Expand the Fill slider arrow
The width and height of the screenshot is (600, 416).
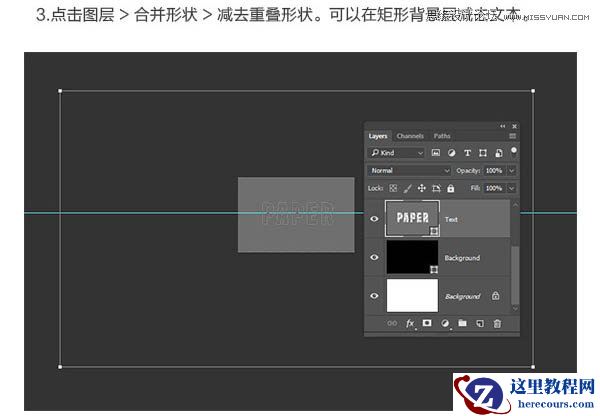512,188
